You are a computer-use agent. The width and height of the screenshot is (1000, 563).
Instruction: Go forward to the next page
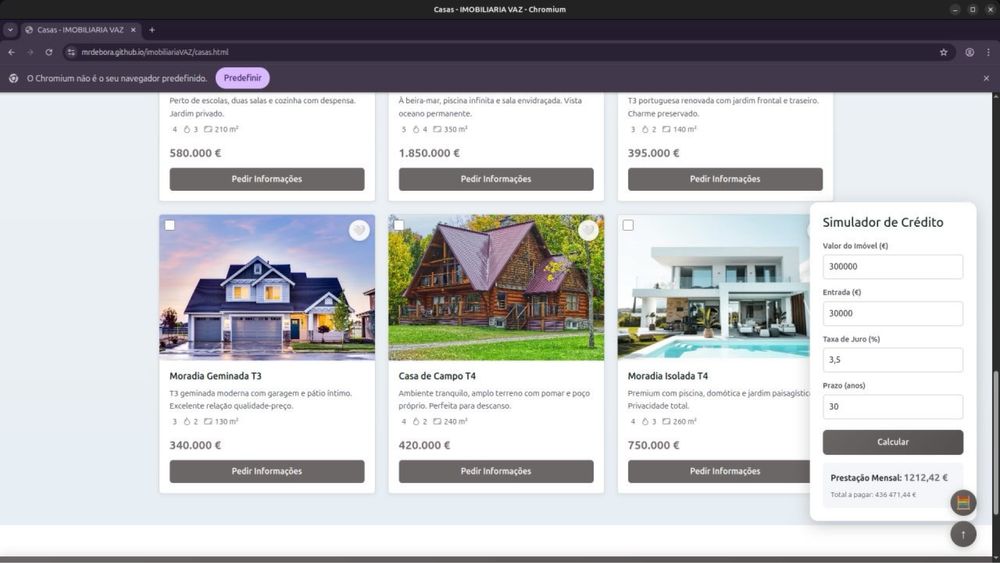pos(30,52)
